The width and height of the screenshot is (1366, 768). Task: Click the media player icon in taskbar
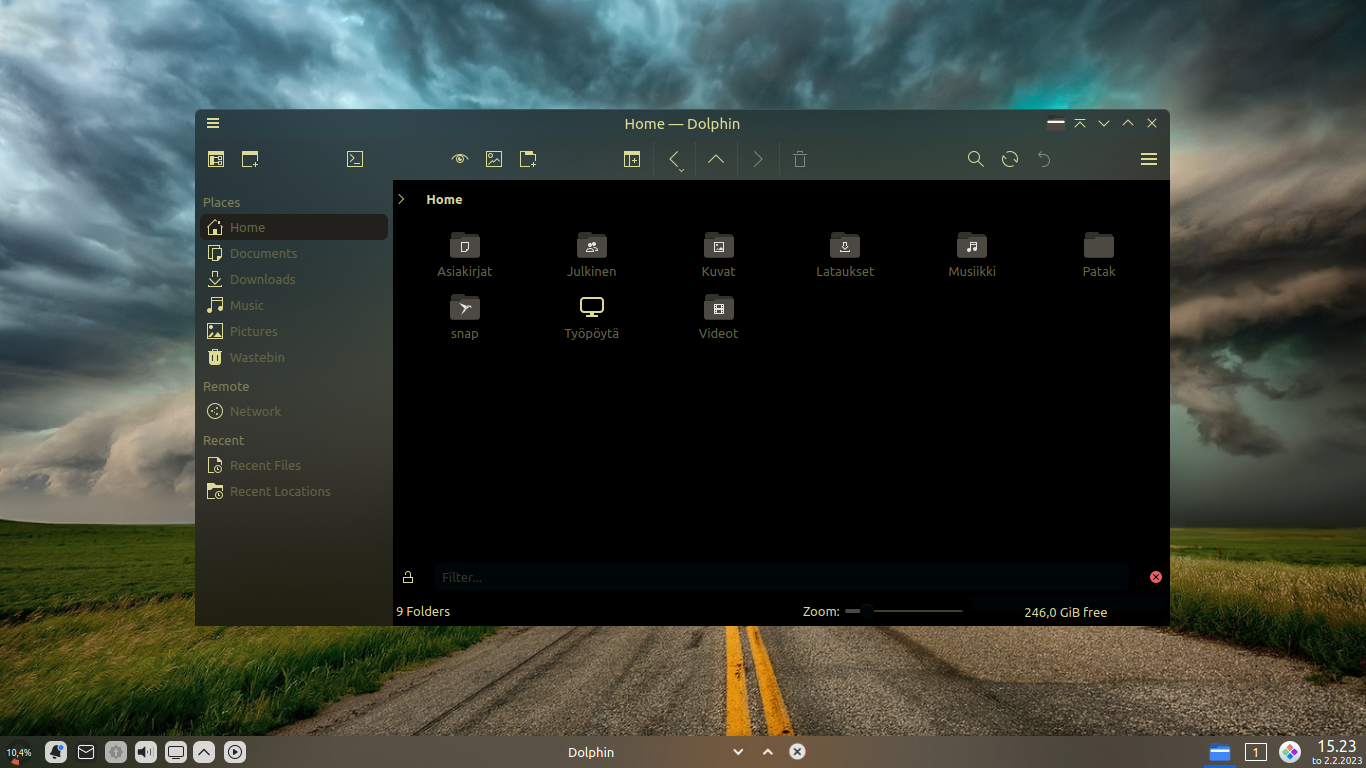[235, 752]
